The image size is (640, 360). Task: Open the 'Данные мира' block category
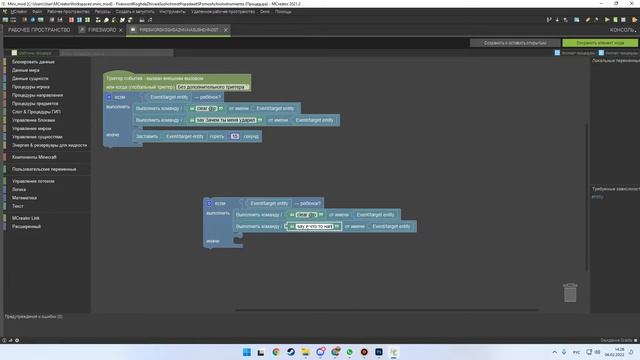(x=26, y=70)
